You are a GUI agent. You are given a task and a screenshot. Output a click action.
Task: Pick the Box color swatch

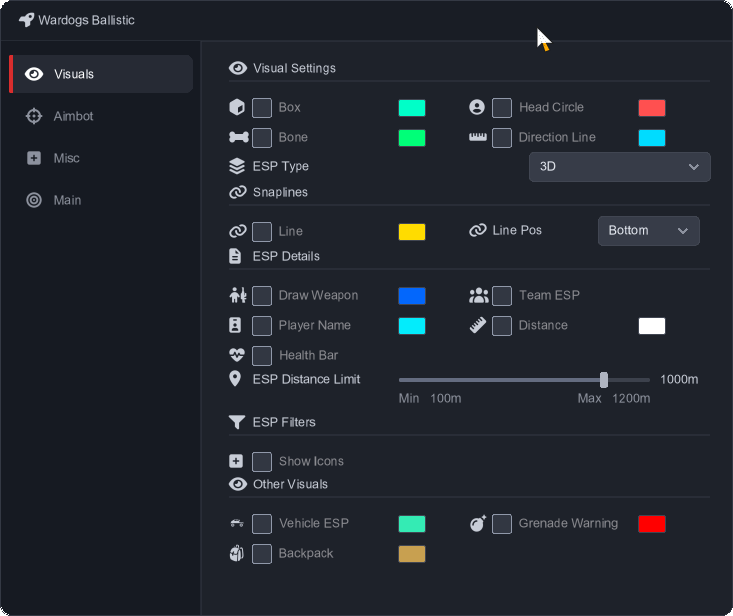[x=412, y=108]
